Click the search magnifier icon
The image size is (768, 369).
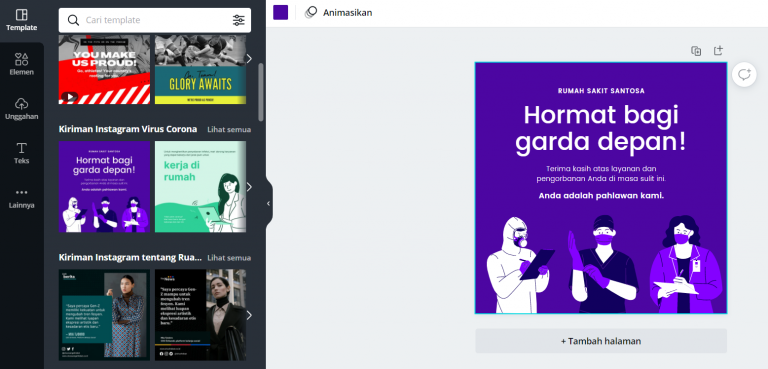73,20
